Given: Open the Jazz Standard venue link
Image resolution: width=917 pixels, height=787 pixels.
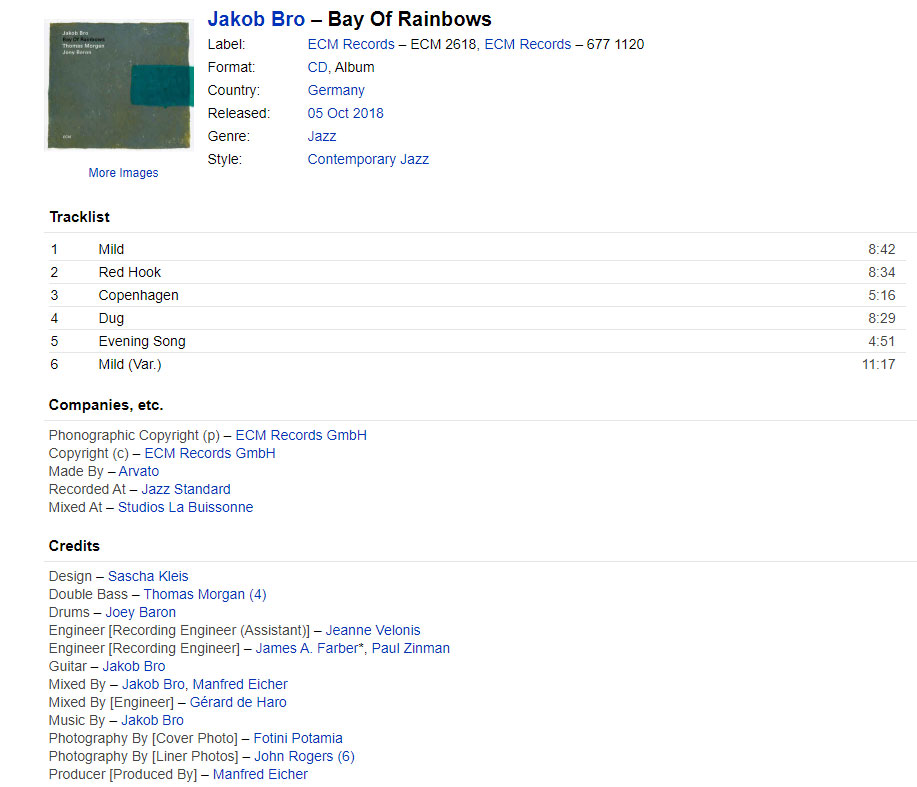Looking at the screenshot, I should tap(186, 489).
